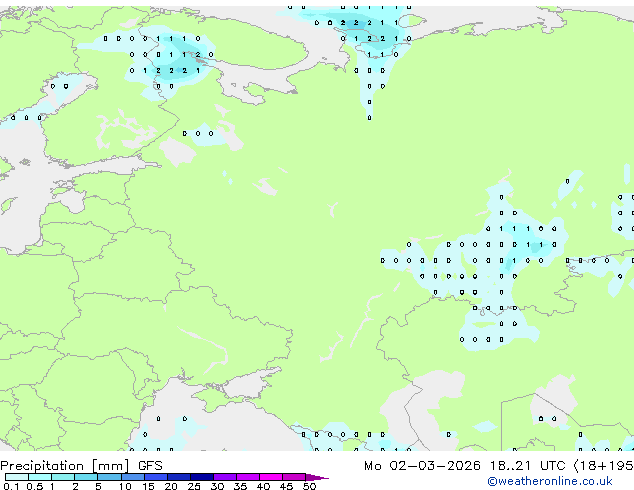Click the legend scale label '0.5'

[x=35, y=486]
